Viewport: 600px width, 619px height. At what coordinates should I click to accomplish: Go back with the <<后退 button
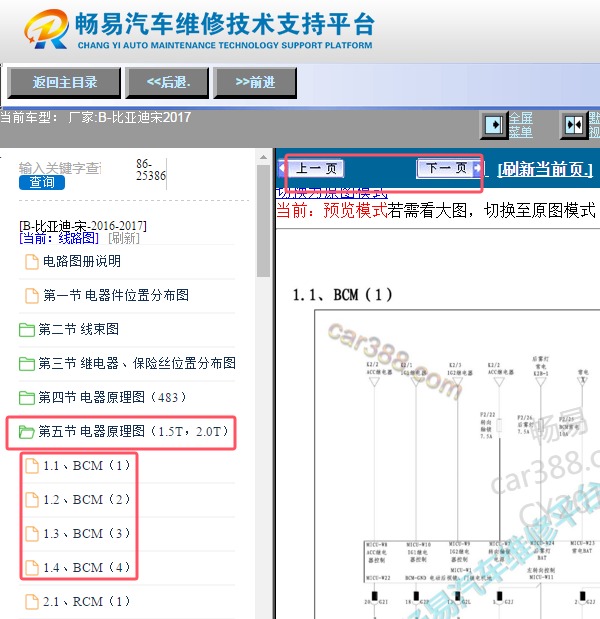(167, 83)
